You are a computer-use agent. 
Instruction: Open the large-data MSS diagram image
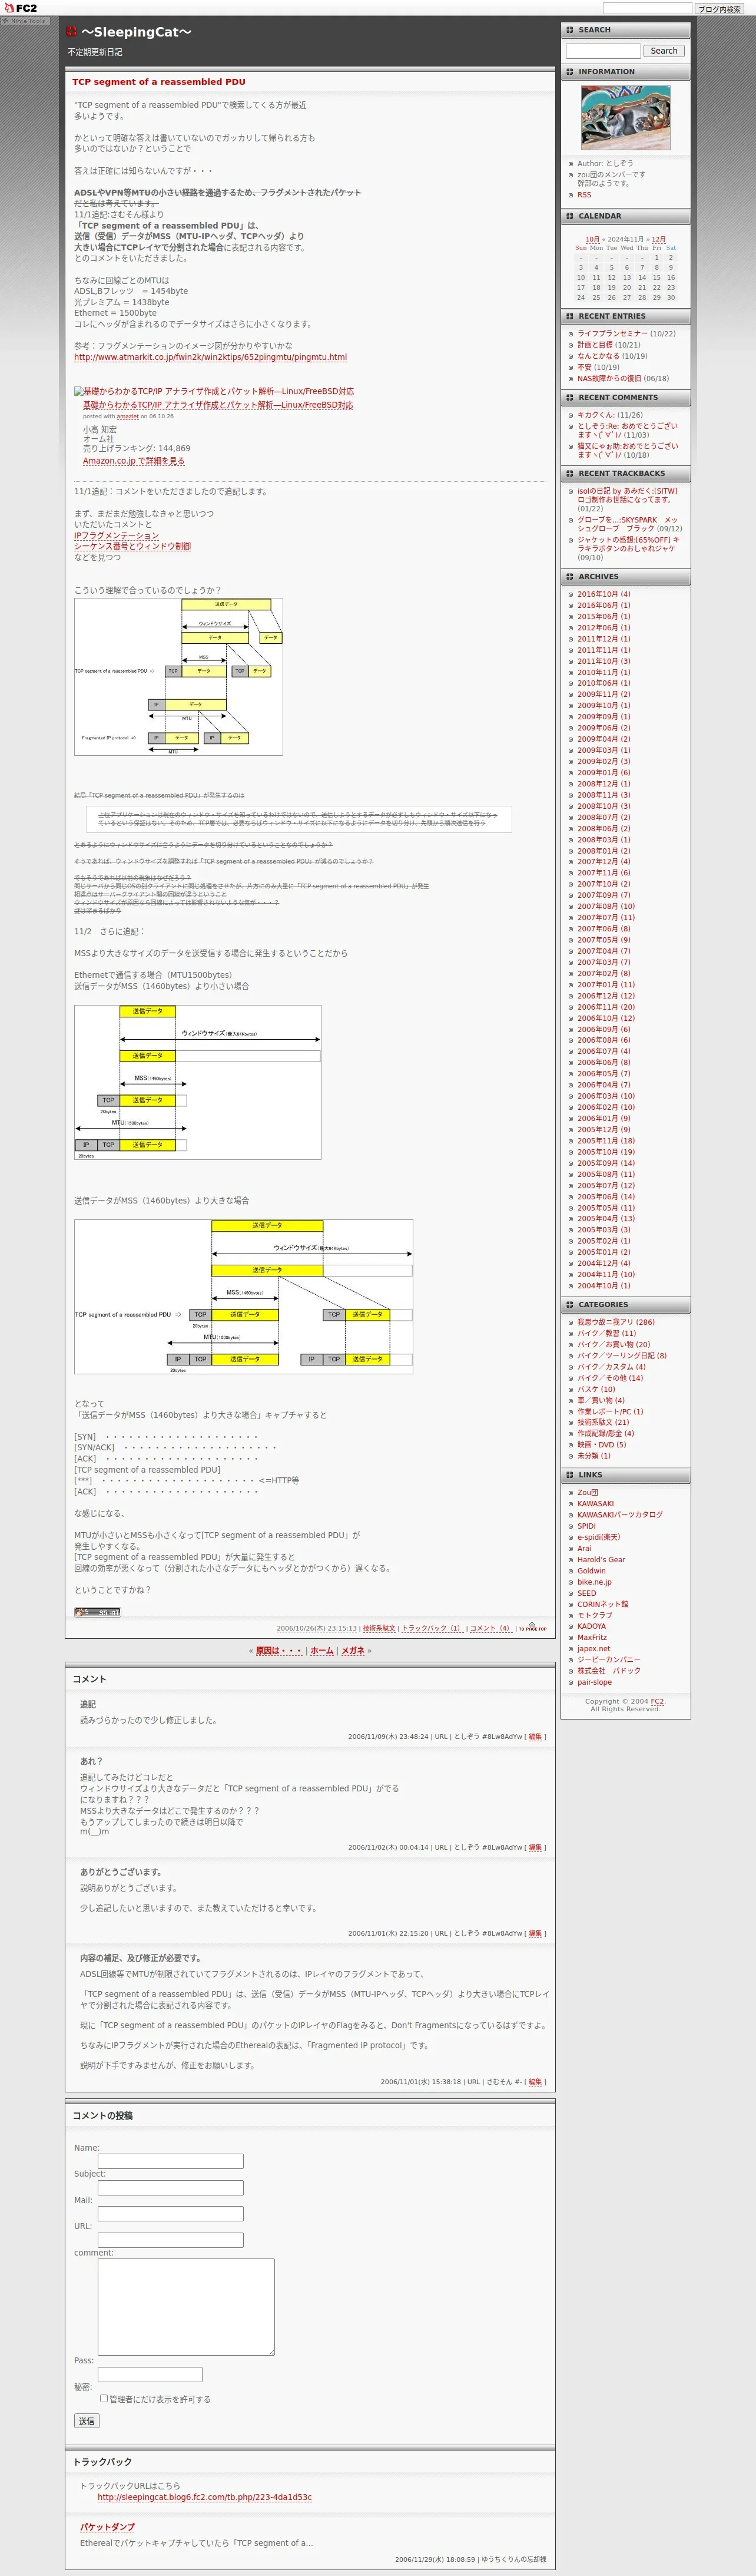coord(243,1296)
